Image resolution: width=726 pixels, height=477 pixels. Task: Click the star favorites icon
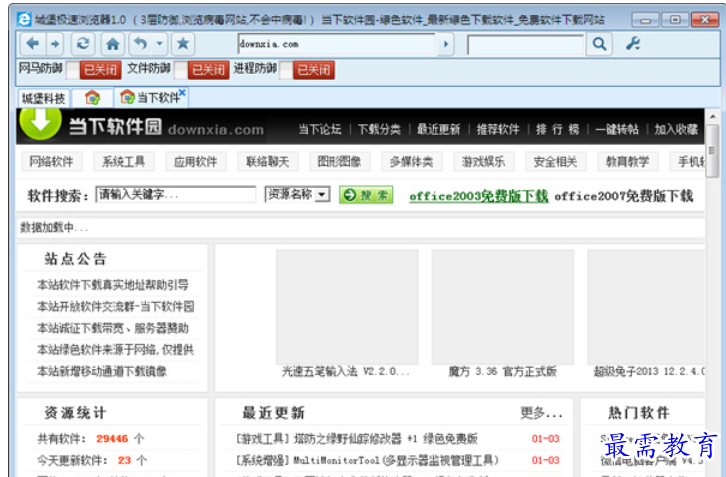183,44
